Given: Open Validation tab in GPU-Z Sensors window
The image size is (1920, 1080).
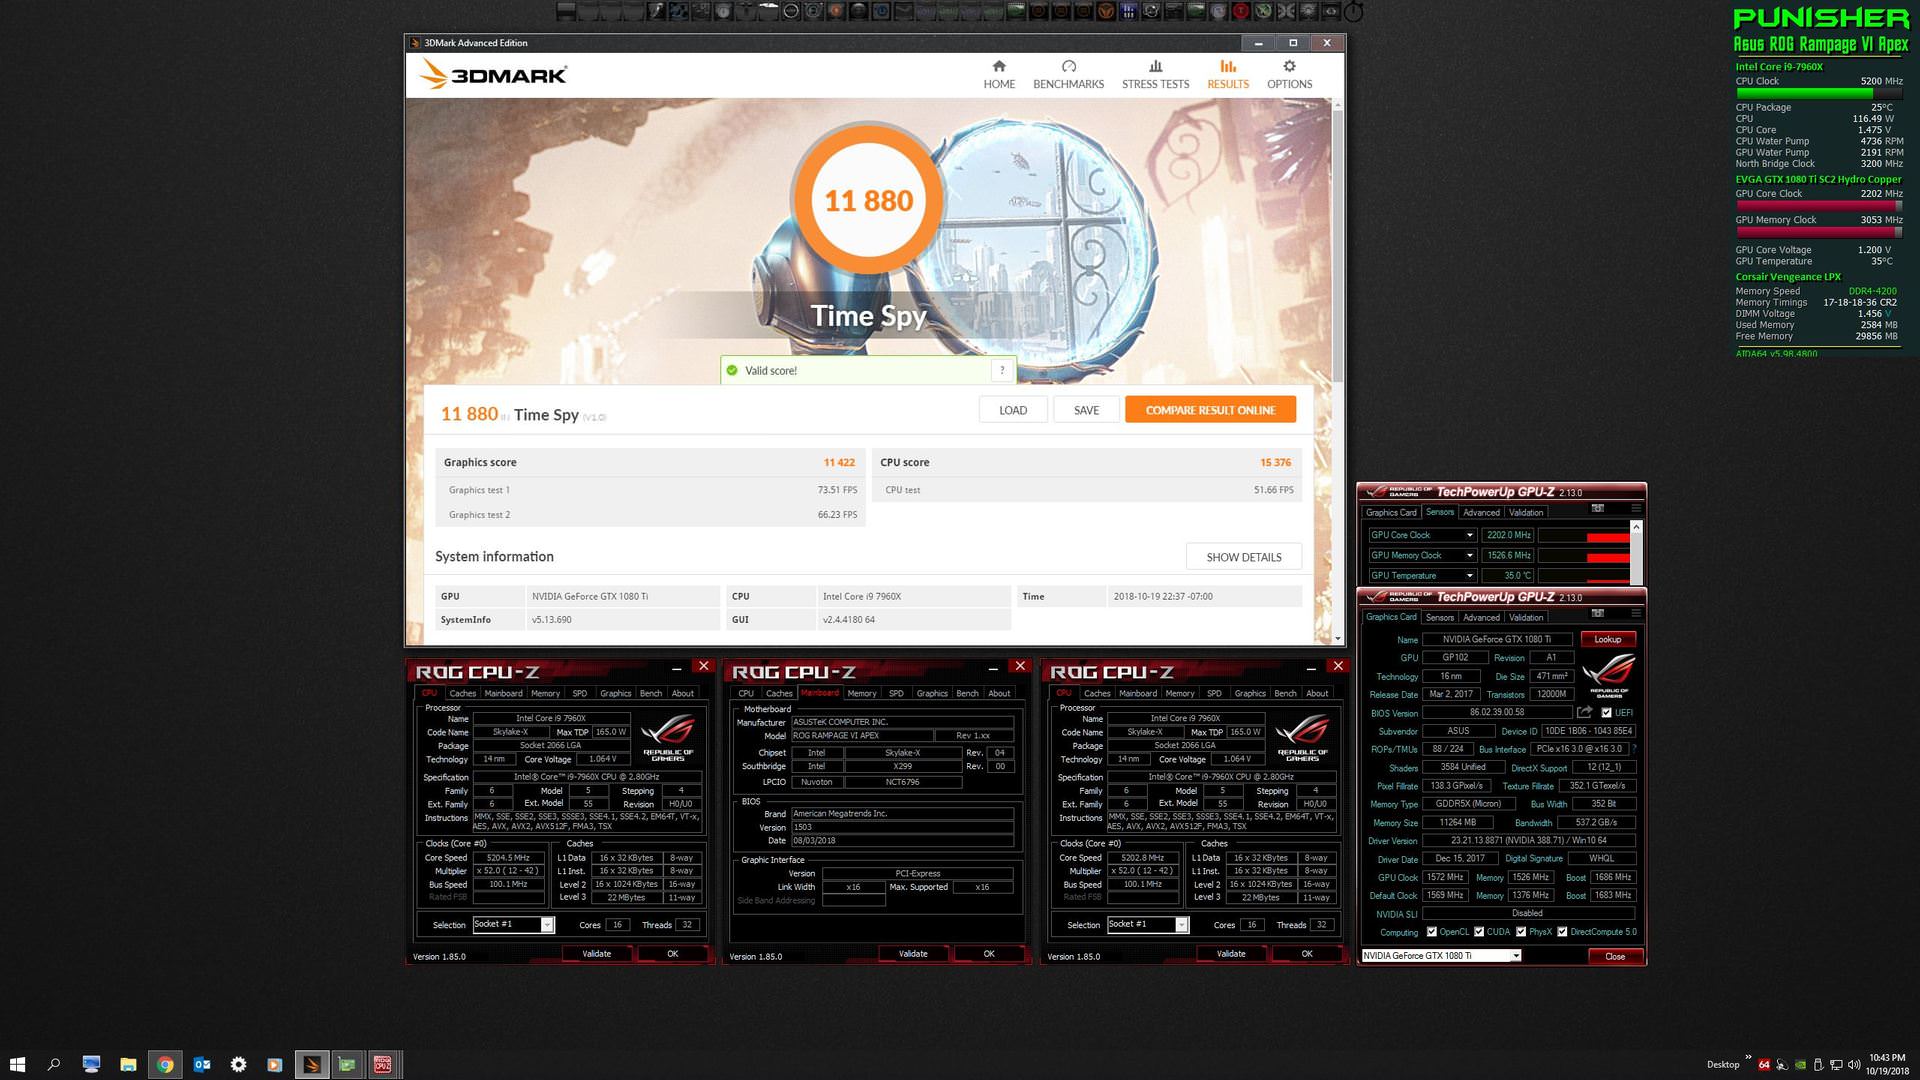Looking at the screenshot, I should pyautogui.click(x=1525, y=513).
